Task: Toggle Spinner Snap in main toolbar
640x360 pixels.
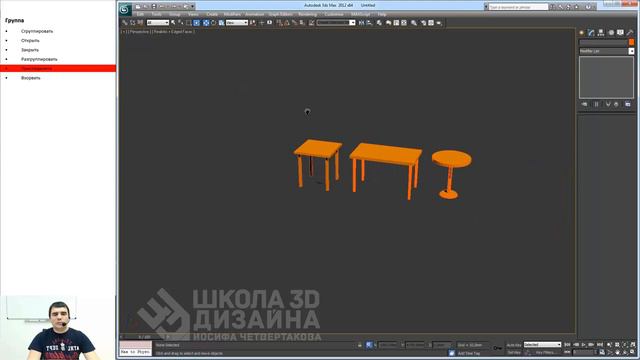Action: point(302,23)
